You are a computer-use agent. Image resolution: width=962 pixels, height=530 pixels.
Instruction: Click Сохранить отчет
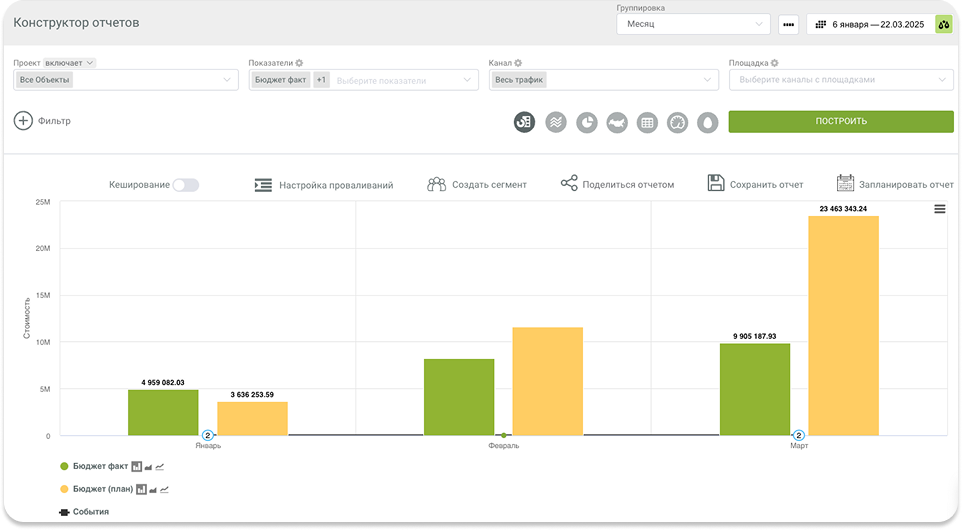pos(755,185)
